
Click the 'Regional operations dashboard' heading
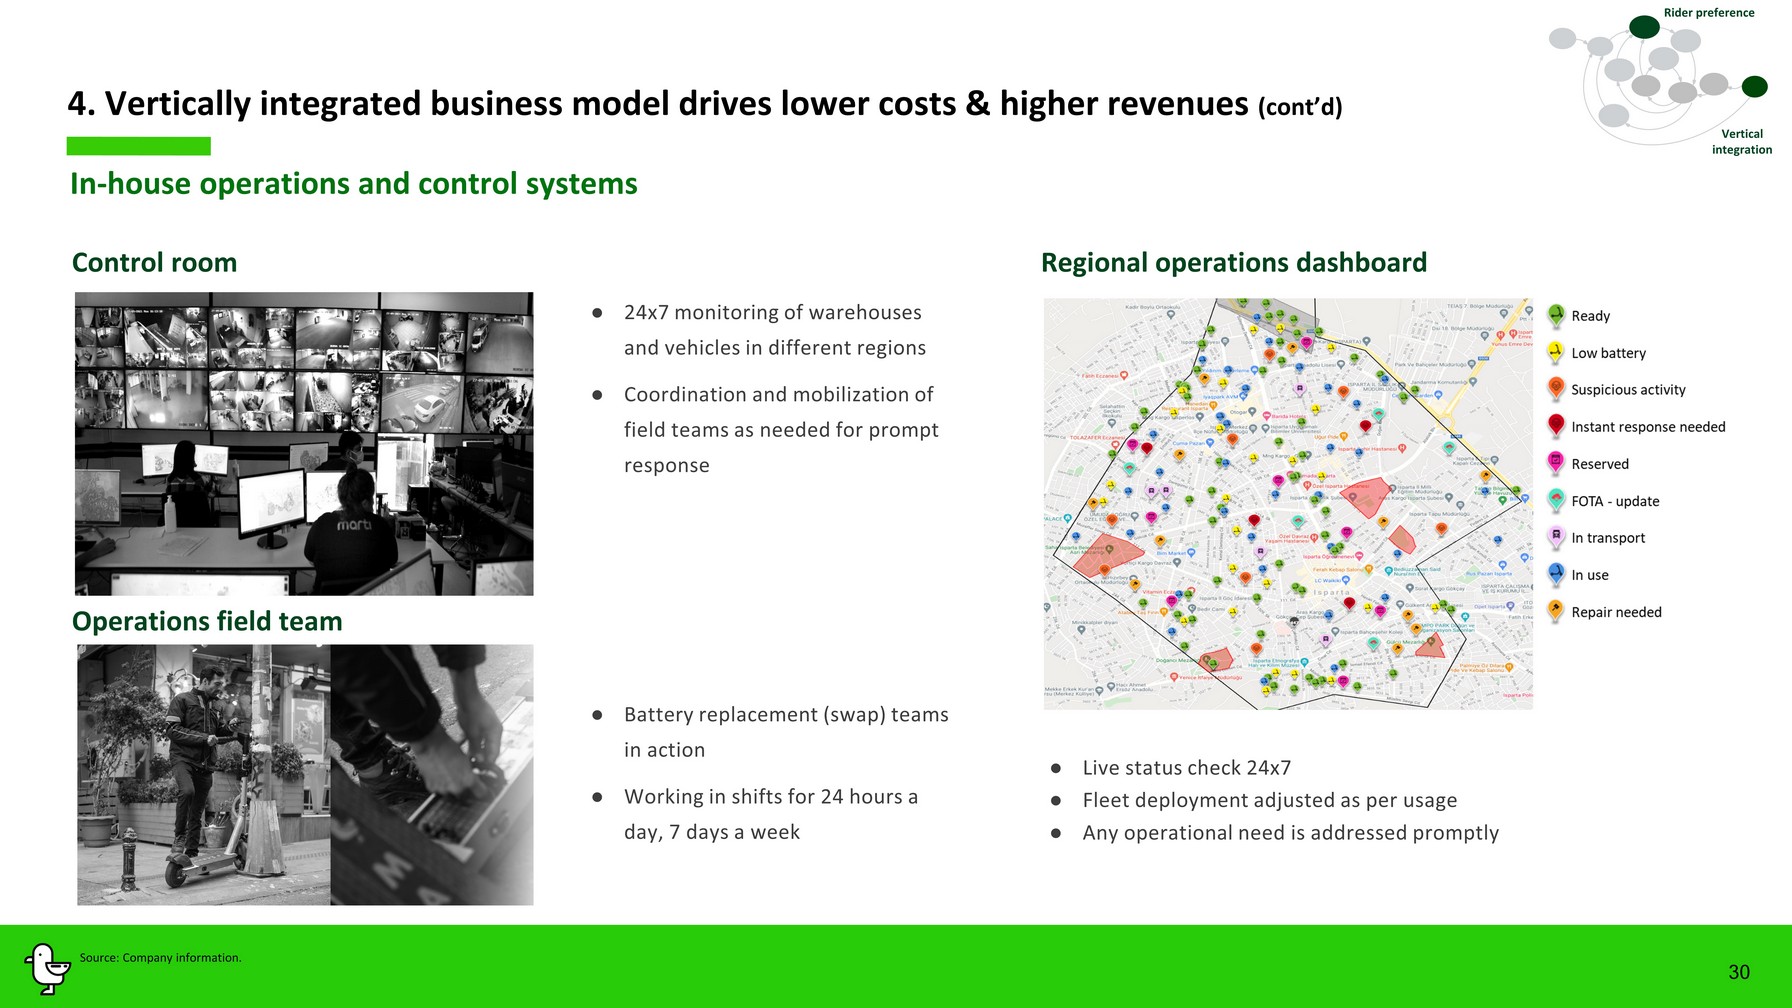pos(1233,263)
